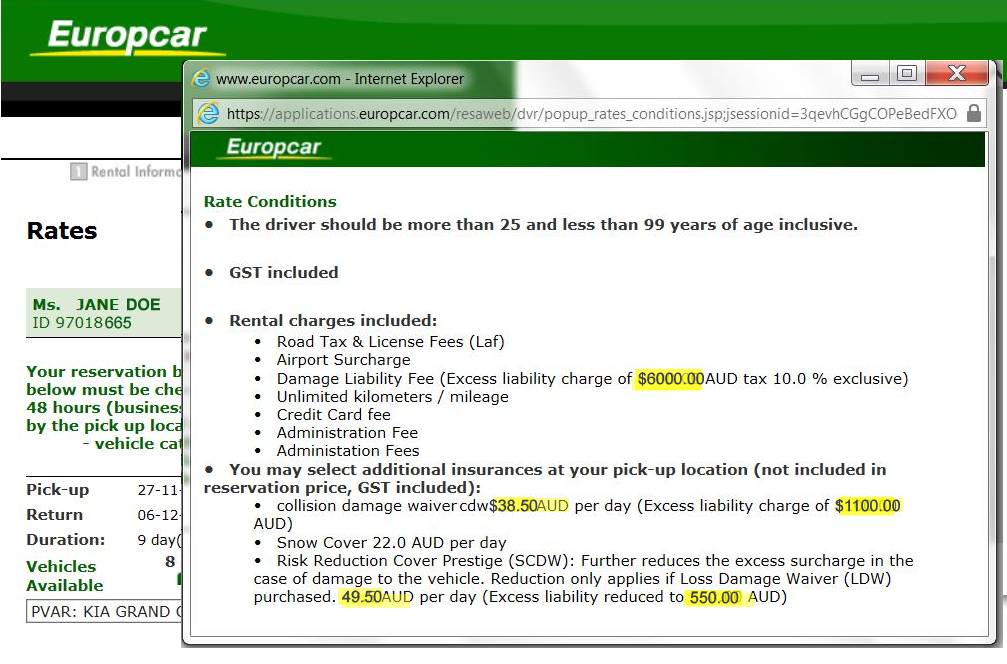Click the highlighted 49.50 AUD per day rate
The image size is (1007, 664).
click(x=377, y=597)
